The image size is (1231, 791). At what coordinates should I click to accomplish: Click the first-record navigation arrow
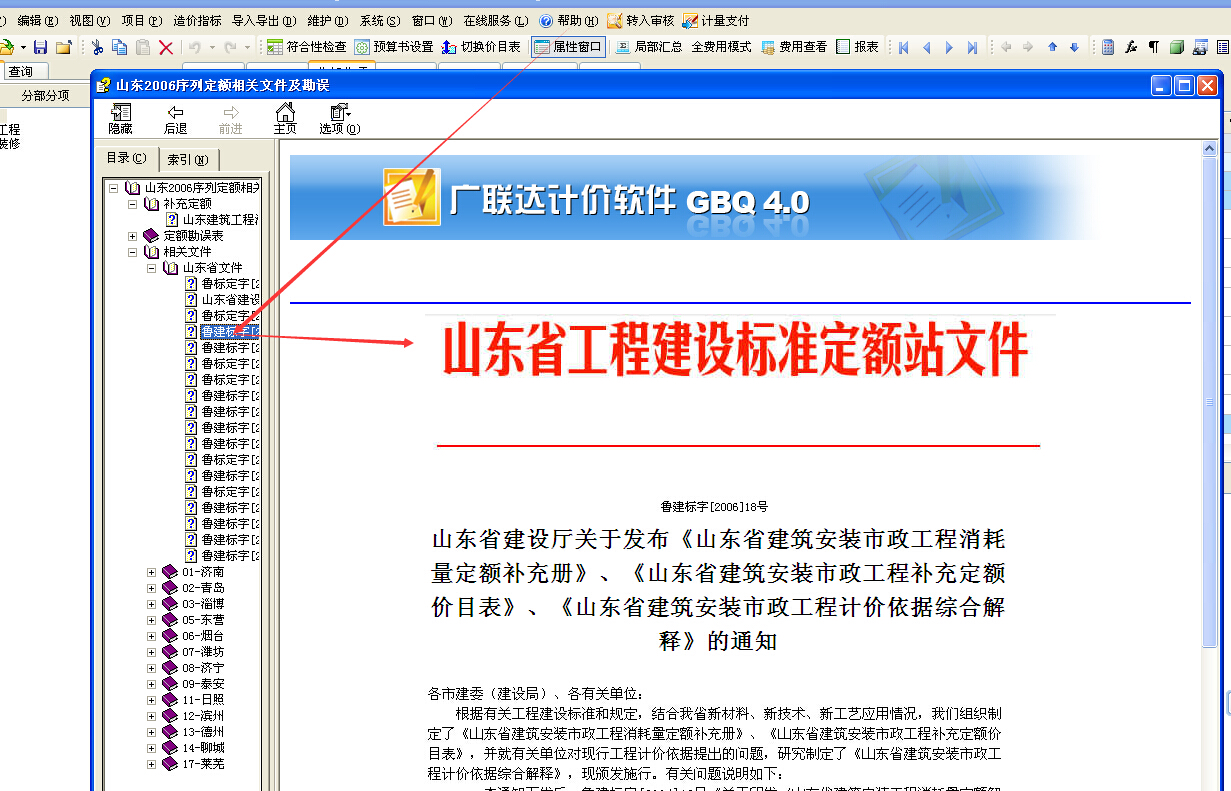click(904, 47)
